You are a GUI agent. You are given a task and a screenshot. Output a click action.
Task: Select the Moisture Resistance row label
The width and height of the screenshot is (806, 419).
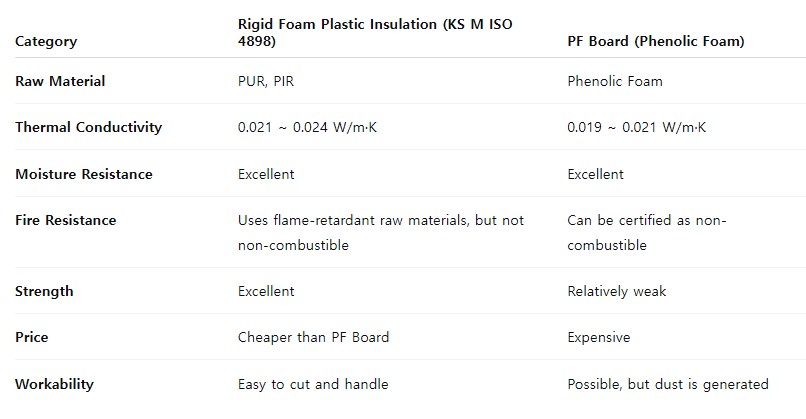[84, 174]
